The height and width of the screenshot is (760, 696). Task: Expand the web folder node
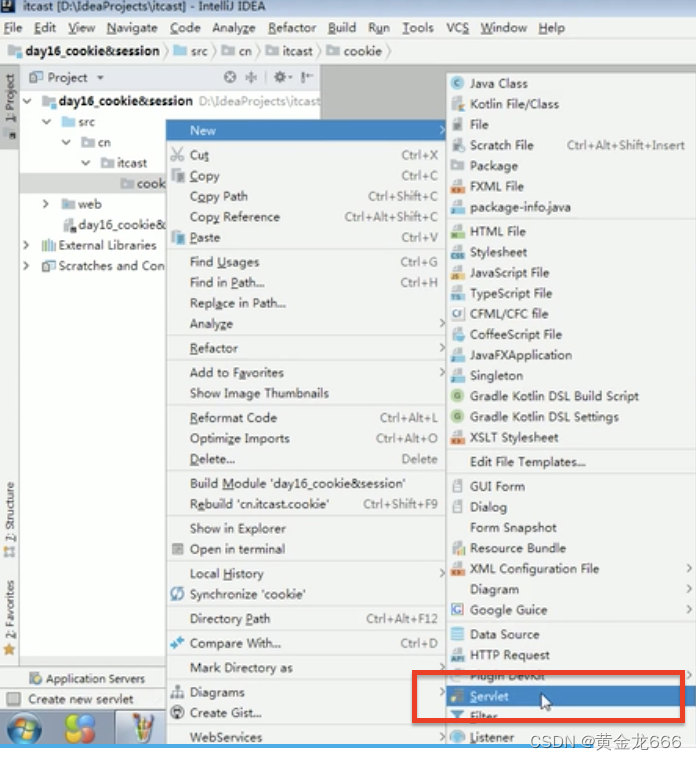[x=46, y=204]
